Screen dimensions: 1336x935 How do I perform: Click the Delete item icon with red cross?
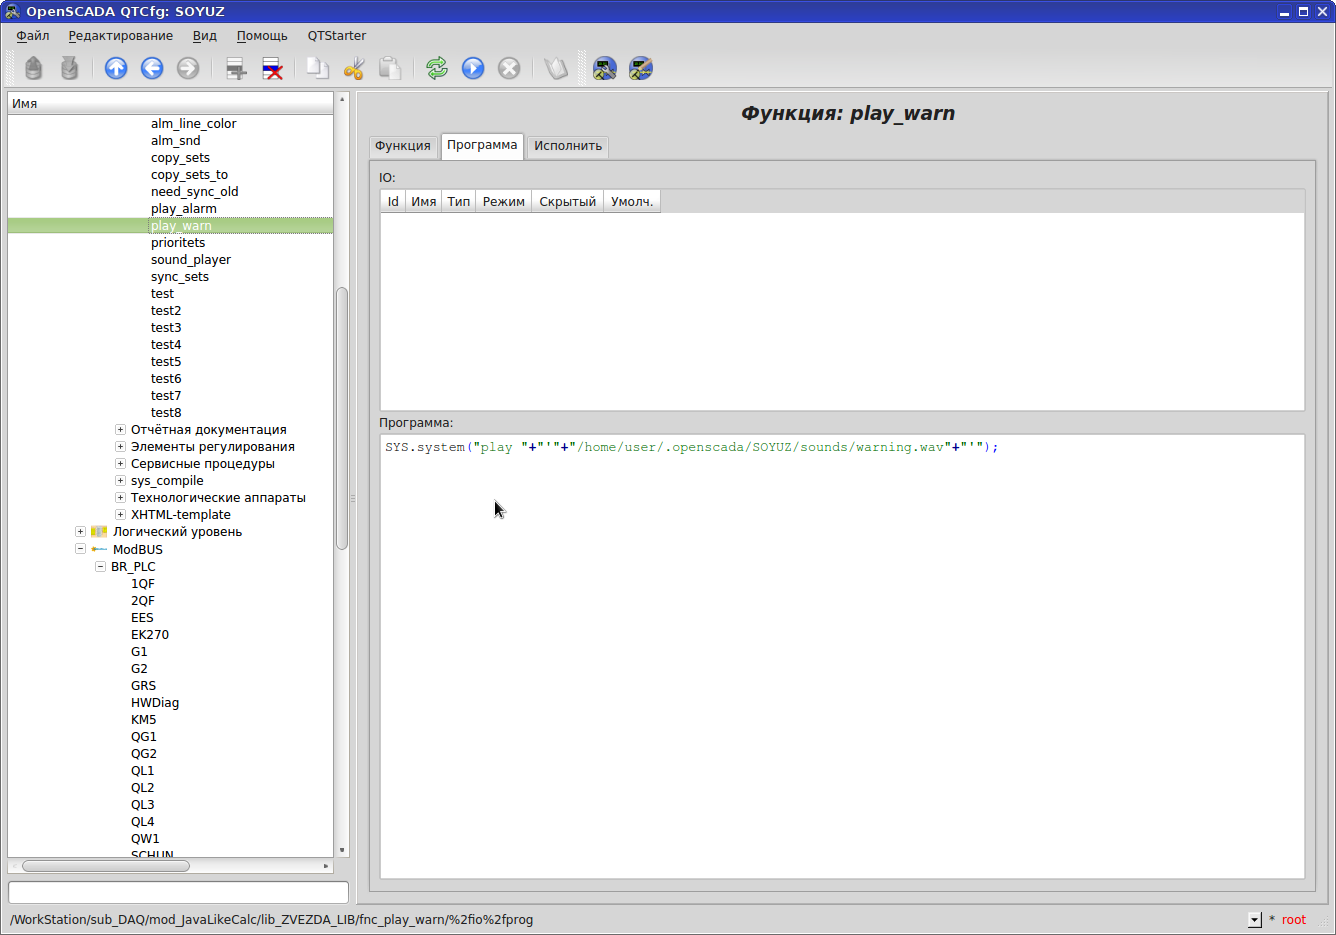[272, 68]
